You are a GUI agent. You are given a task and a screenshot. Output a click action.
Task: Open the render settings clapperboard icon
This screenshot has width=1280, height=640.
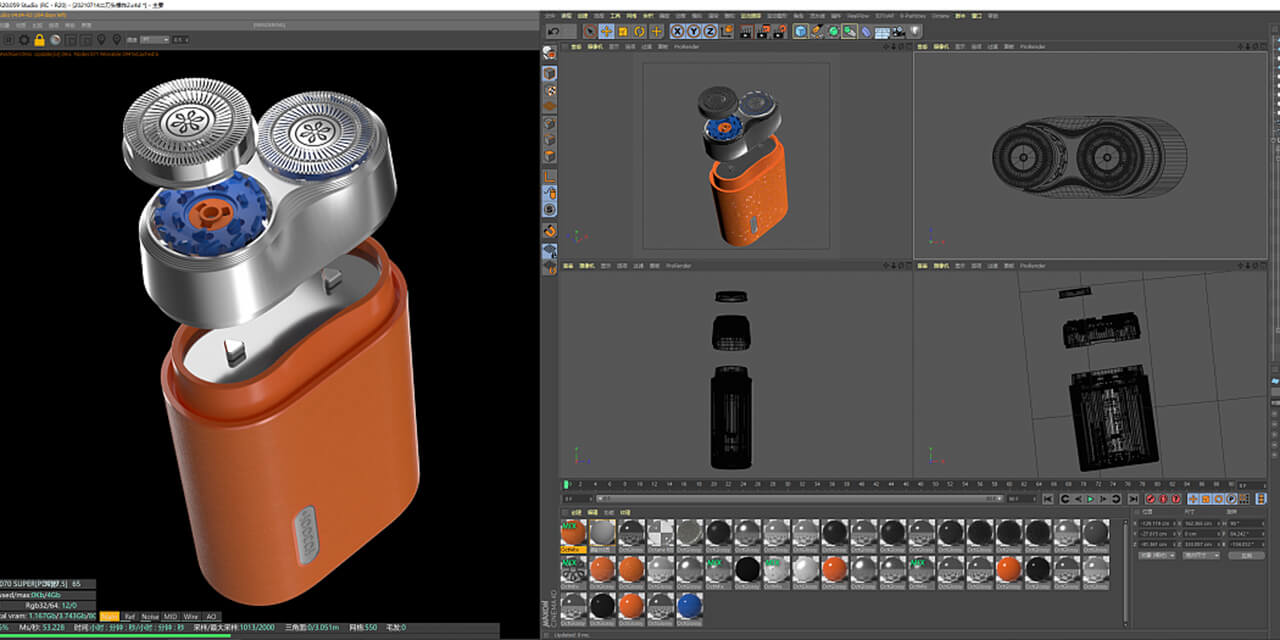pyautogui.click(x=779, y=31)
